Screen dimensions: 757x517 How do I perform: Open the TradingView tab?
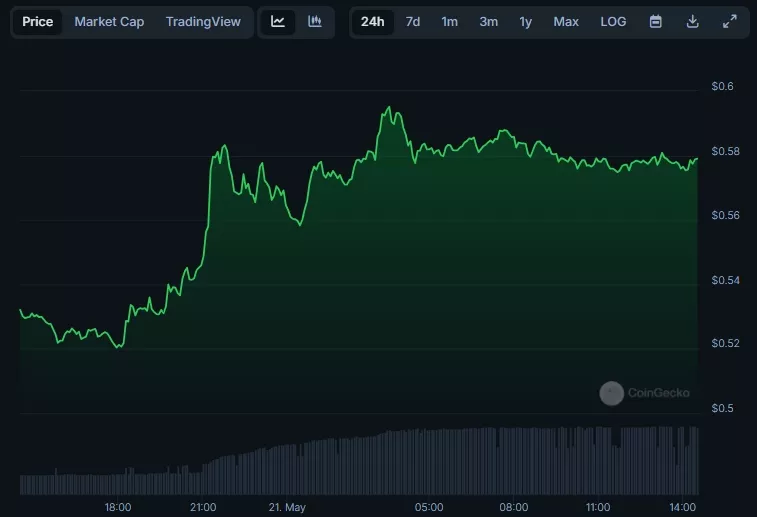203,22
